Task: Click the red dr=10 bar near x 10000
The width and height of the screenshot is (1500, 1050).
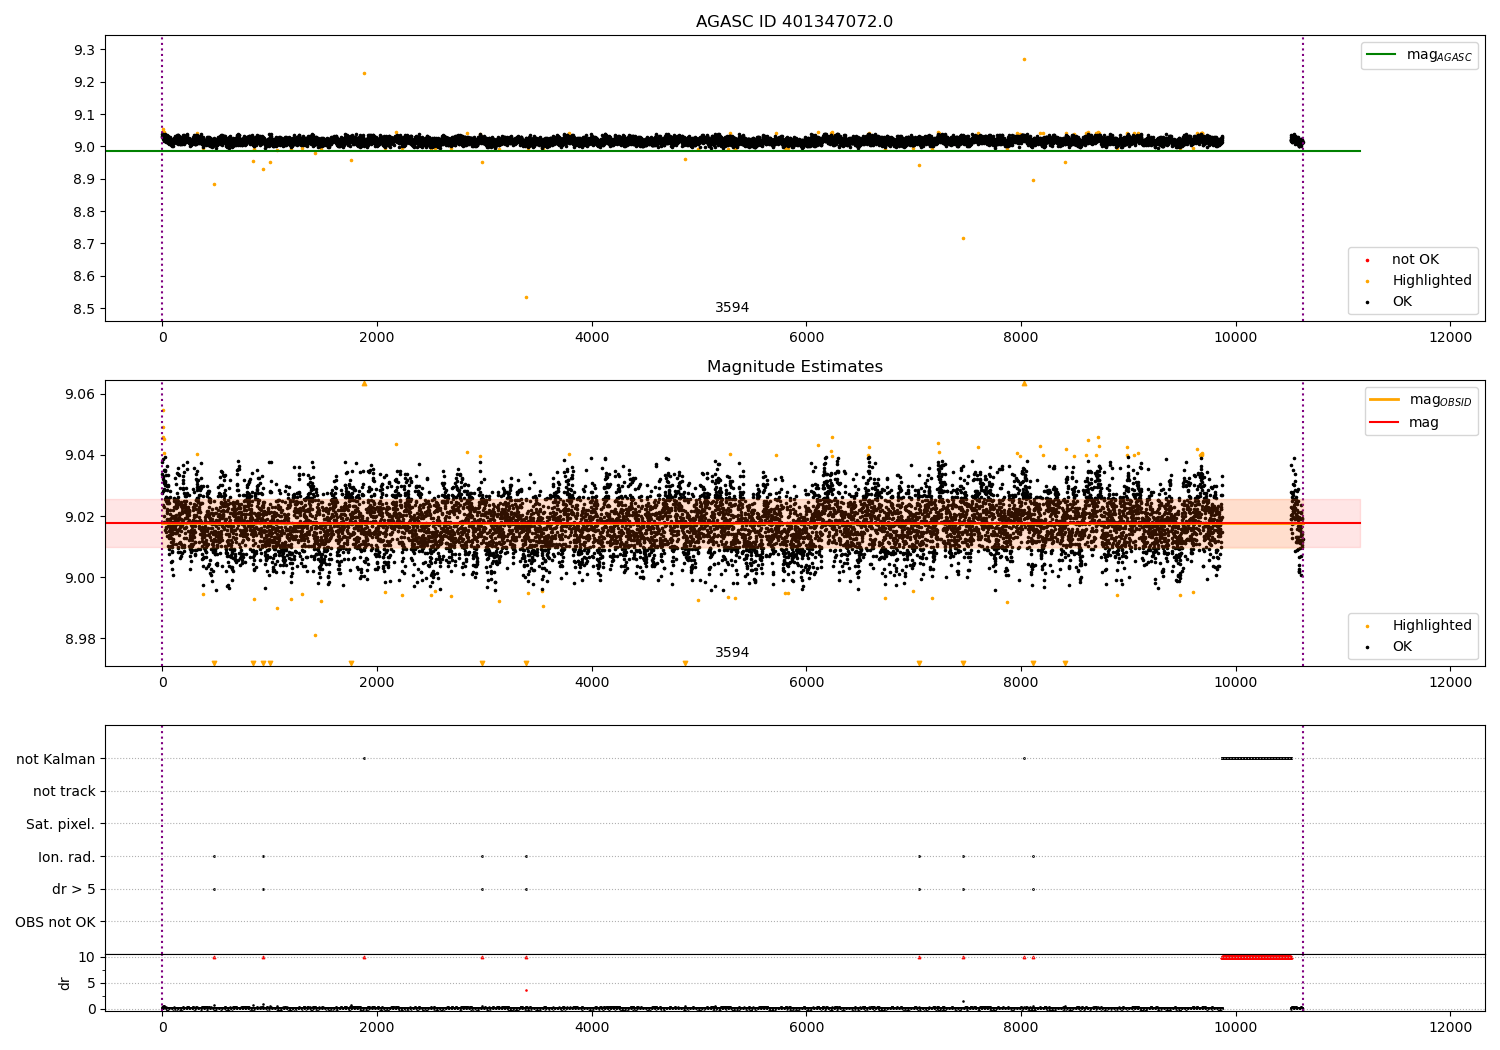Action: (x=1257, y=957)
